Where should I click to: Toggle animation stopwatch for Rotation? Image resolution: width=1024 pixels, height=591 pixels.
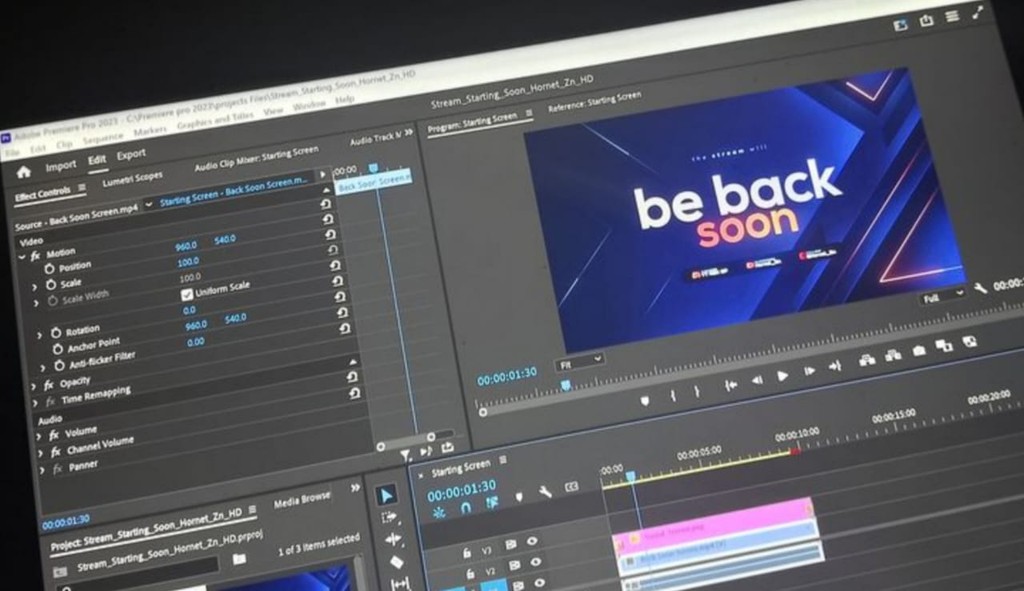point(56,333)
